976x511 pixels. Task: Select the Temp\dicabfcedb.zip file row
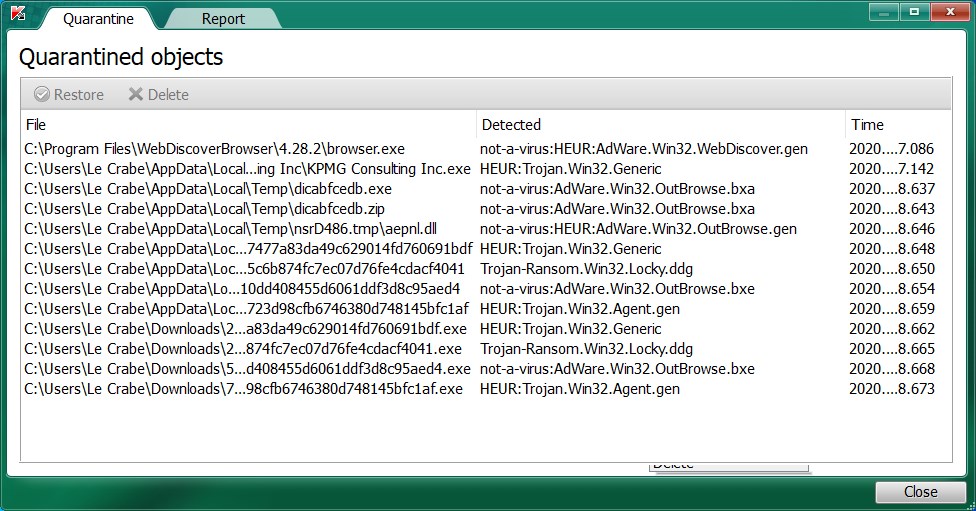pos(486,209)
